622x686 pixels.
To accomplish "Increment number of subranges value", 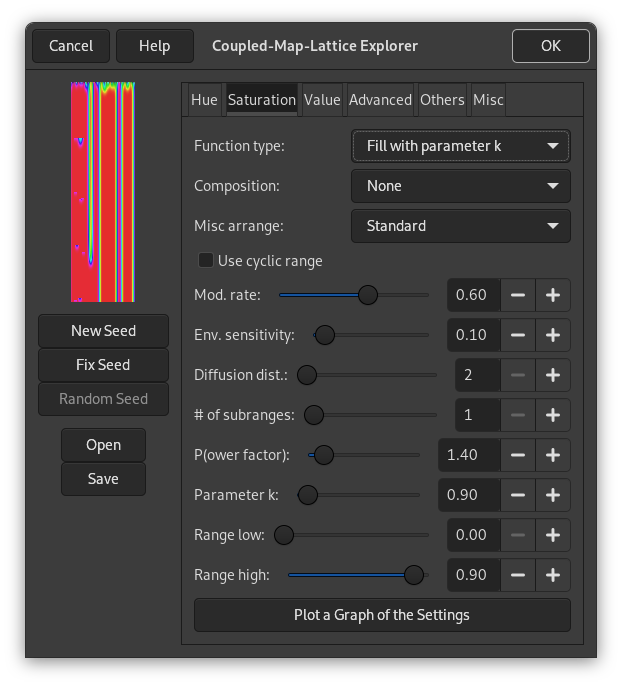I will pyautogui.click(x=553, y=415).
